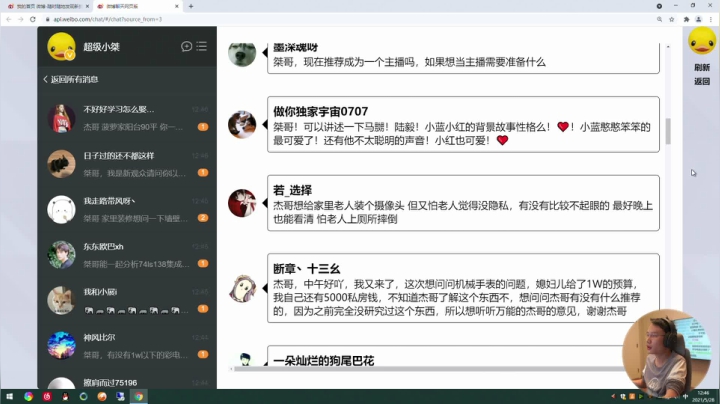Open the zoom magnifier icon in address bar
The width and height of the screenshot is (720, 404).
point(659,19)
